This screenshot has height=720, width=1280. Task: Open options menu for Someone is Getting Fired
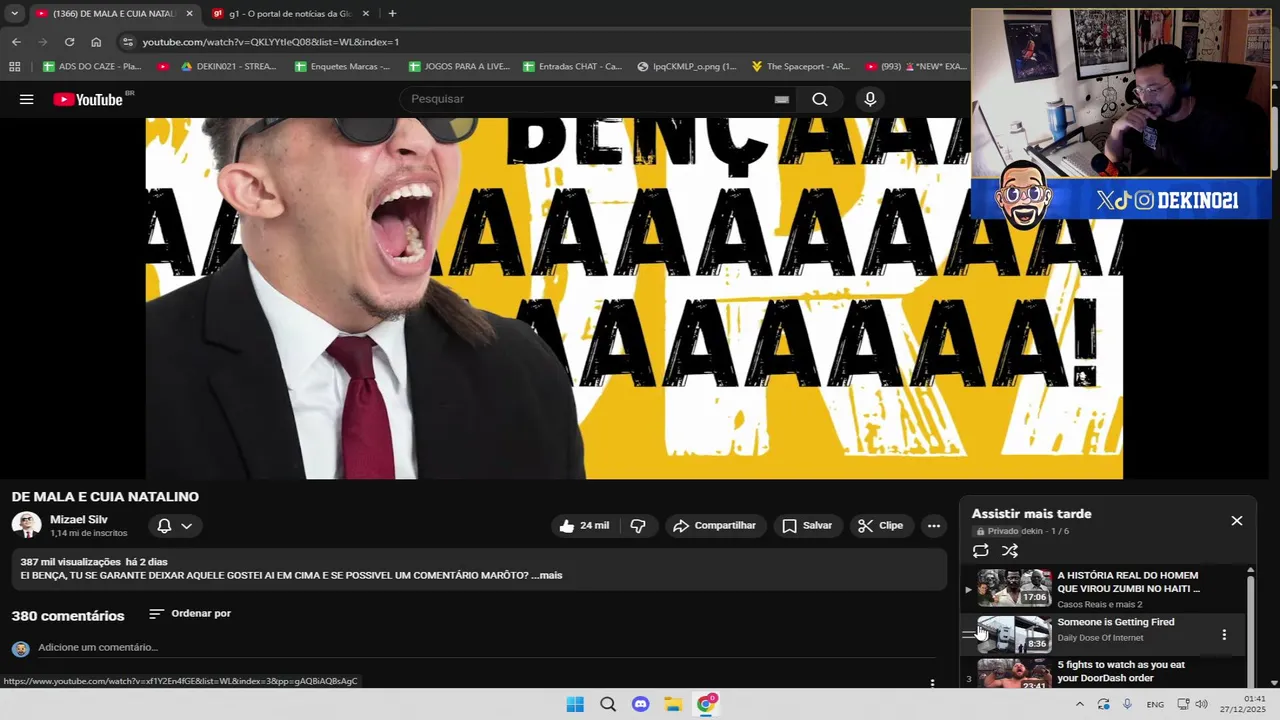(1224, 635)
